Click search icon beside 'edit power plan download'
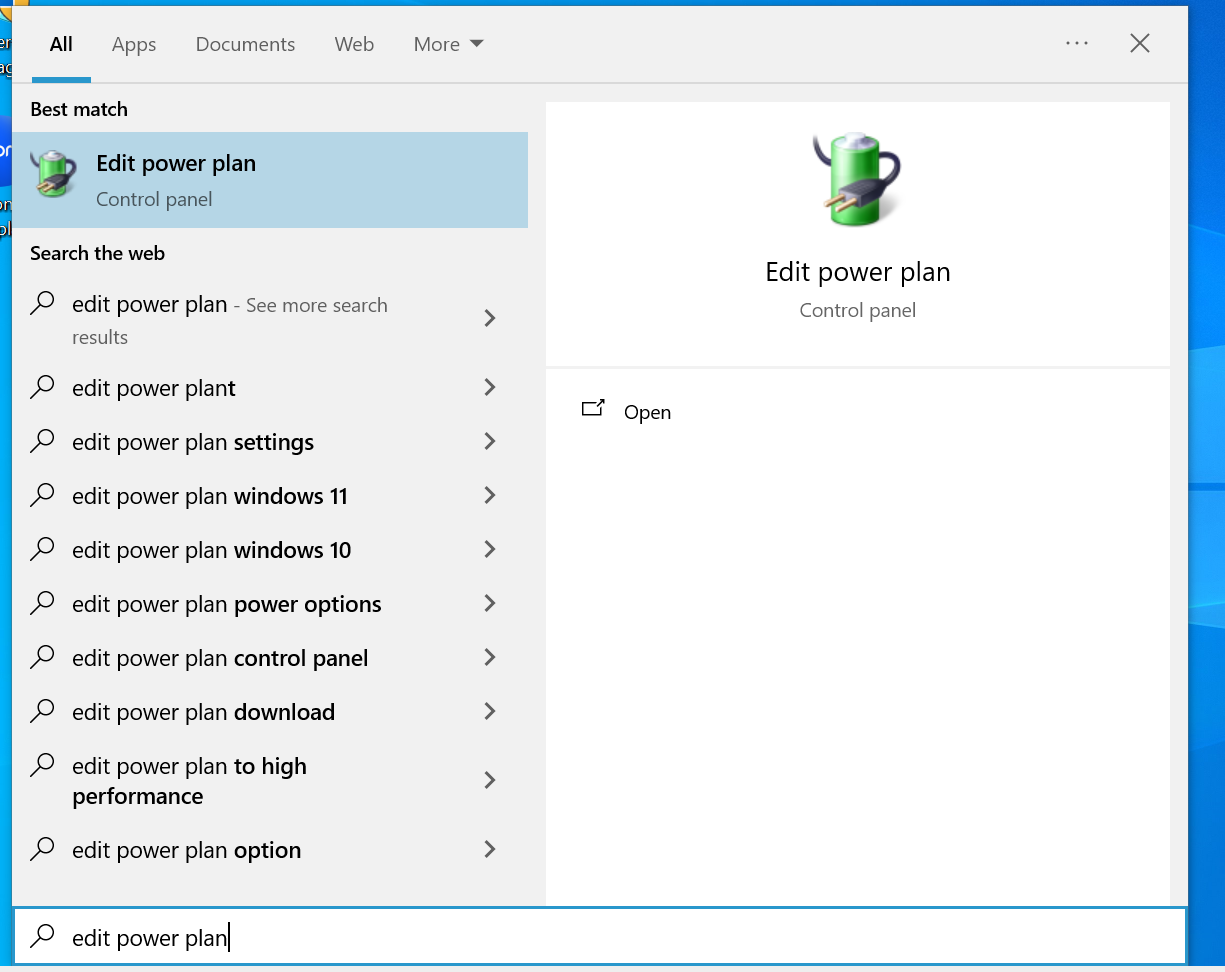1225x972 pixels. (x=42, y=711)
